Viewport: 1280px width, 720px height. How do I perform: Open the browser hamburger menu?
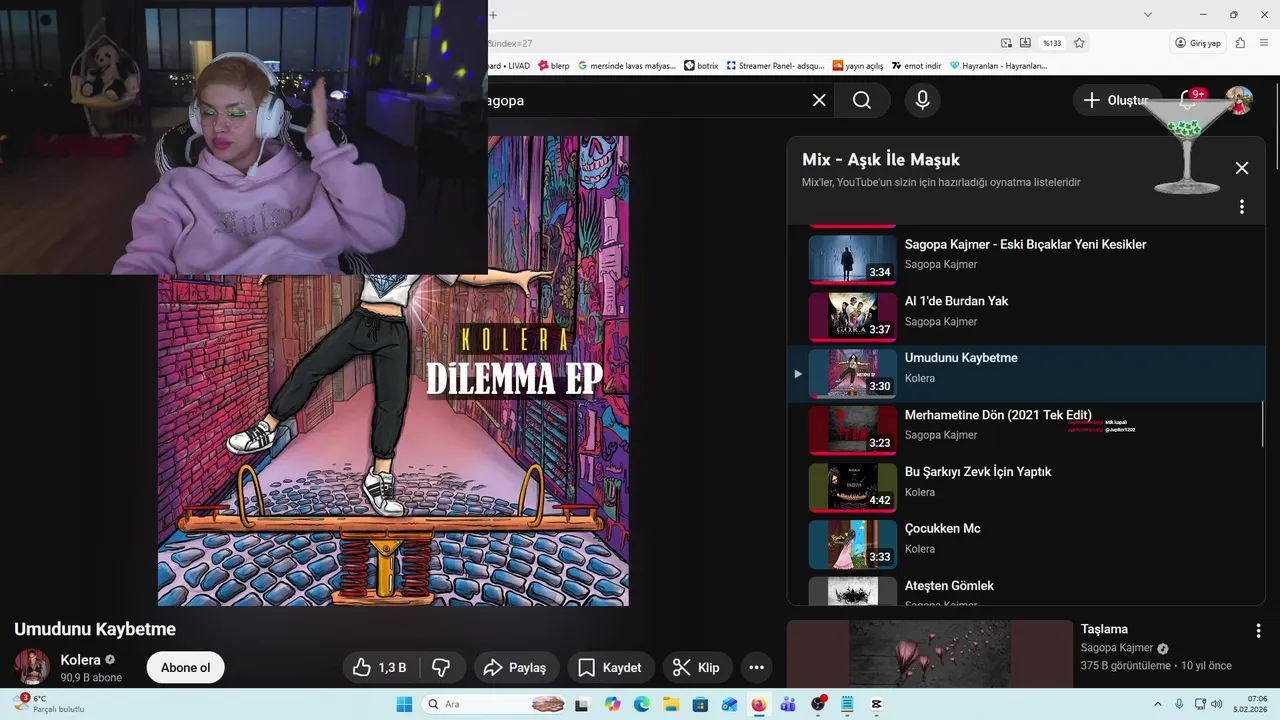pyautogui.click(x=1265, y=43)
